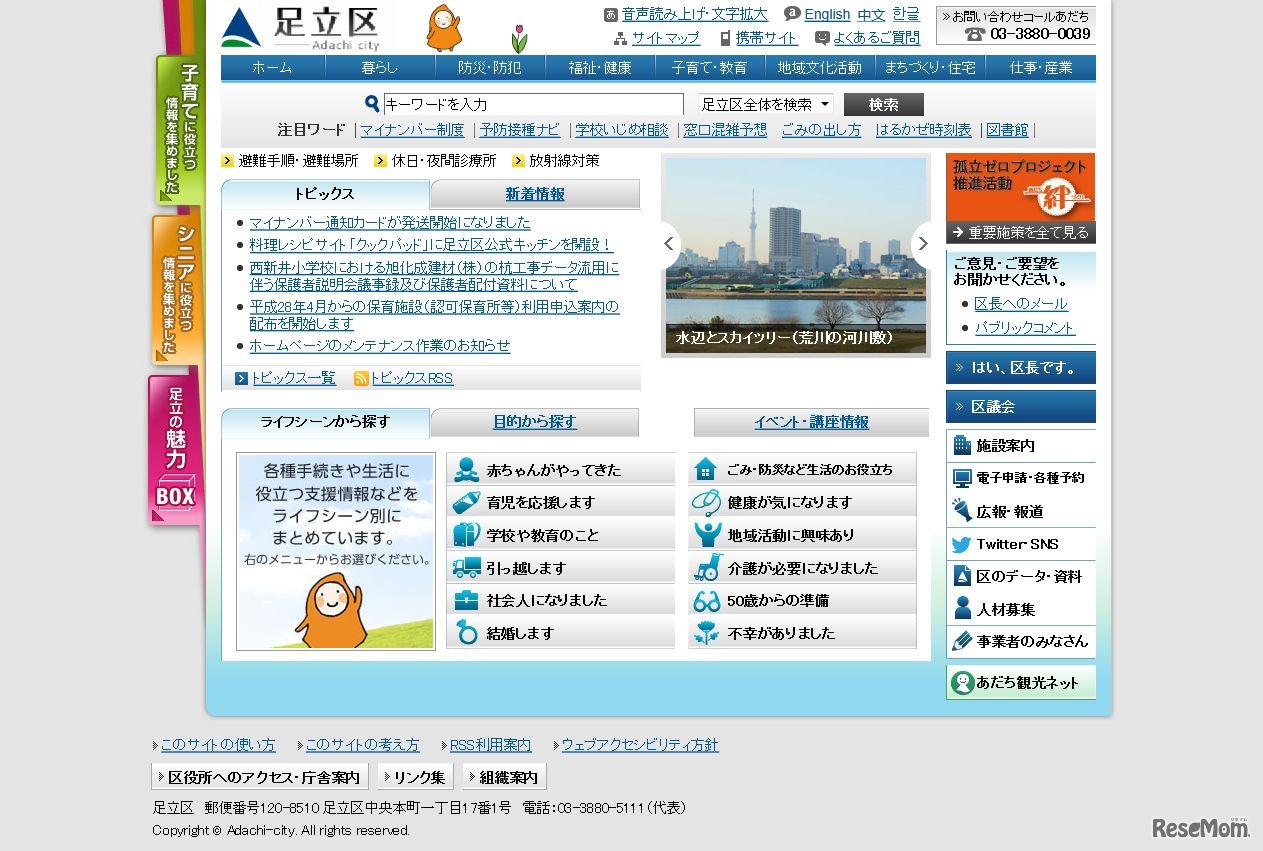
Task: Click the 結婚します ring icon
Action: [x=464, y=632]
